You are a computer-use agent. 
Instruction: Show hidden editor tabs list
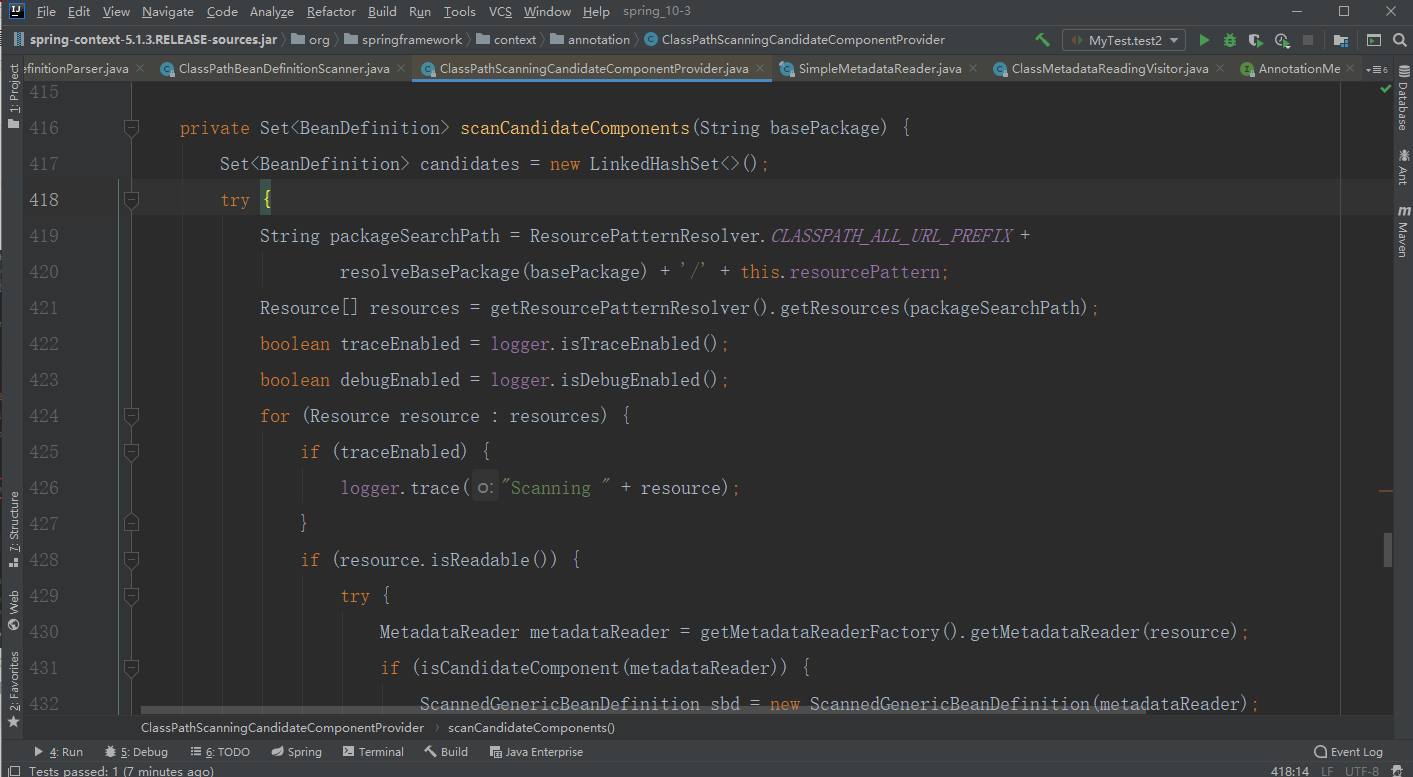pyautogui.click(x=1379, y=69)
